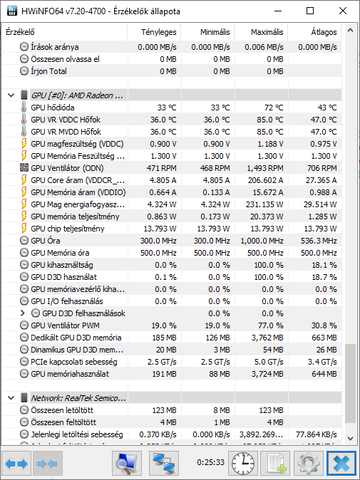Screen dimensions: 360x480
Task: Click the collapse columns arrows button
Action: [48, 463]
